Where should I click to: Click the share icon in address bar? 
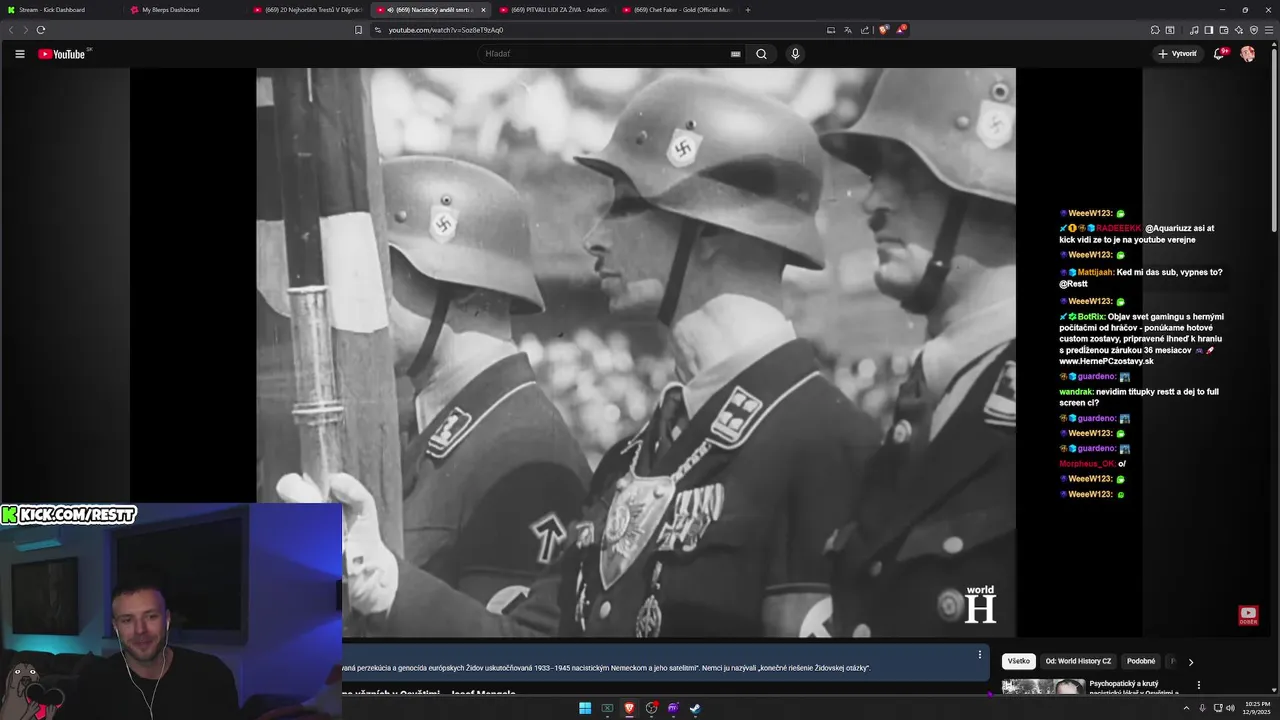point(864,30)
